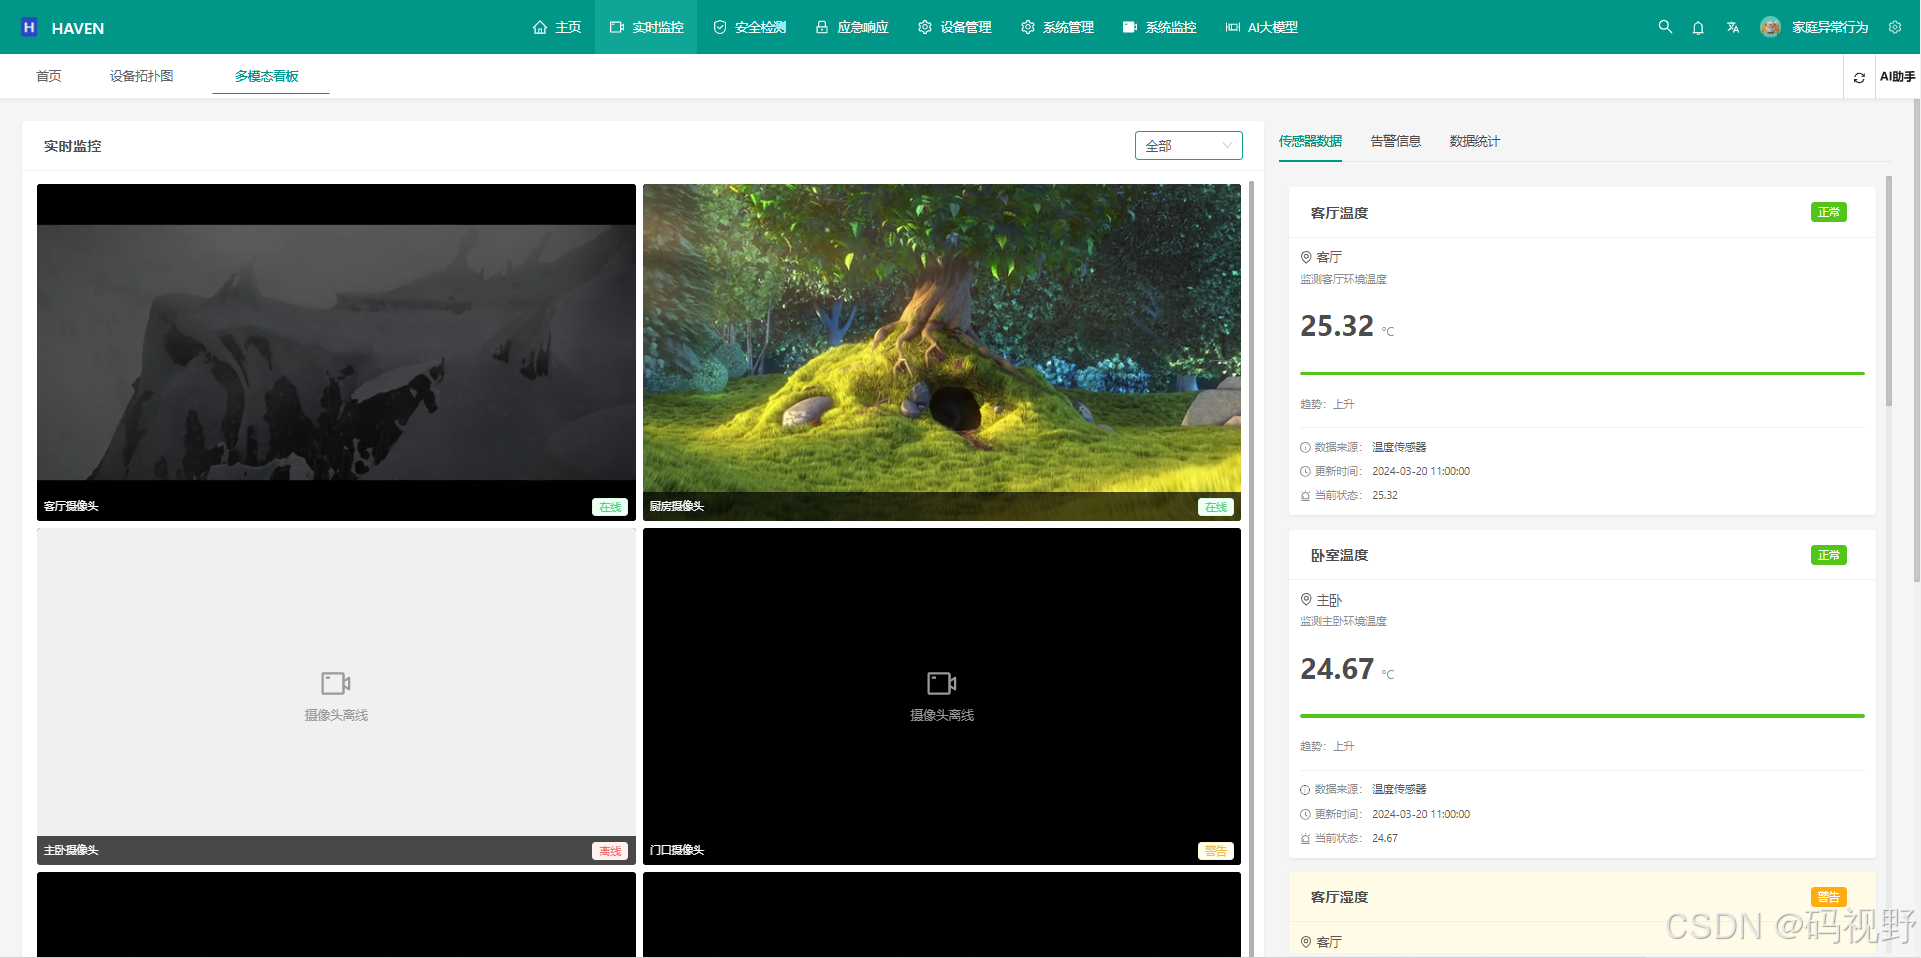Image resolution: width=1921 pixels, height=958 pixels.
Task: Open 设备管理 navigation menu
Action: pyautogui.click(x=954, y=27)
